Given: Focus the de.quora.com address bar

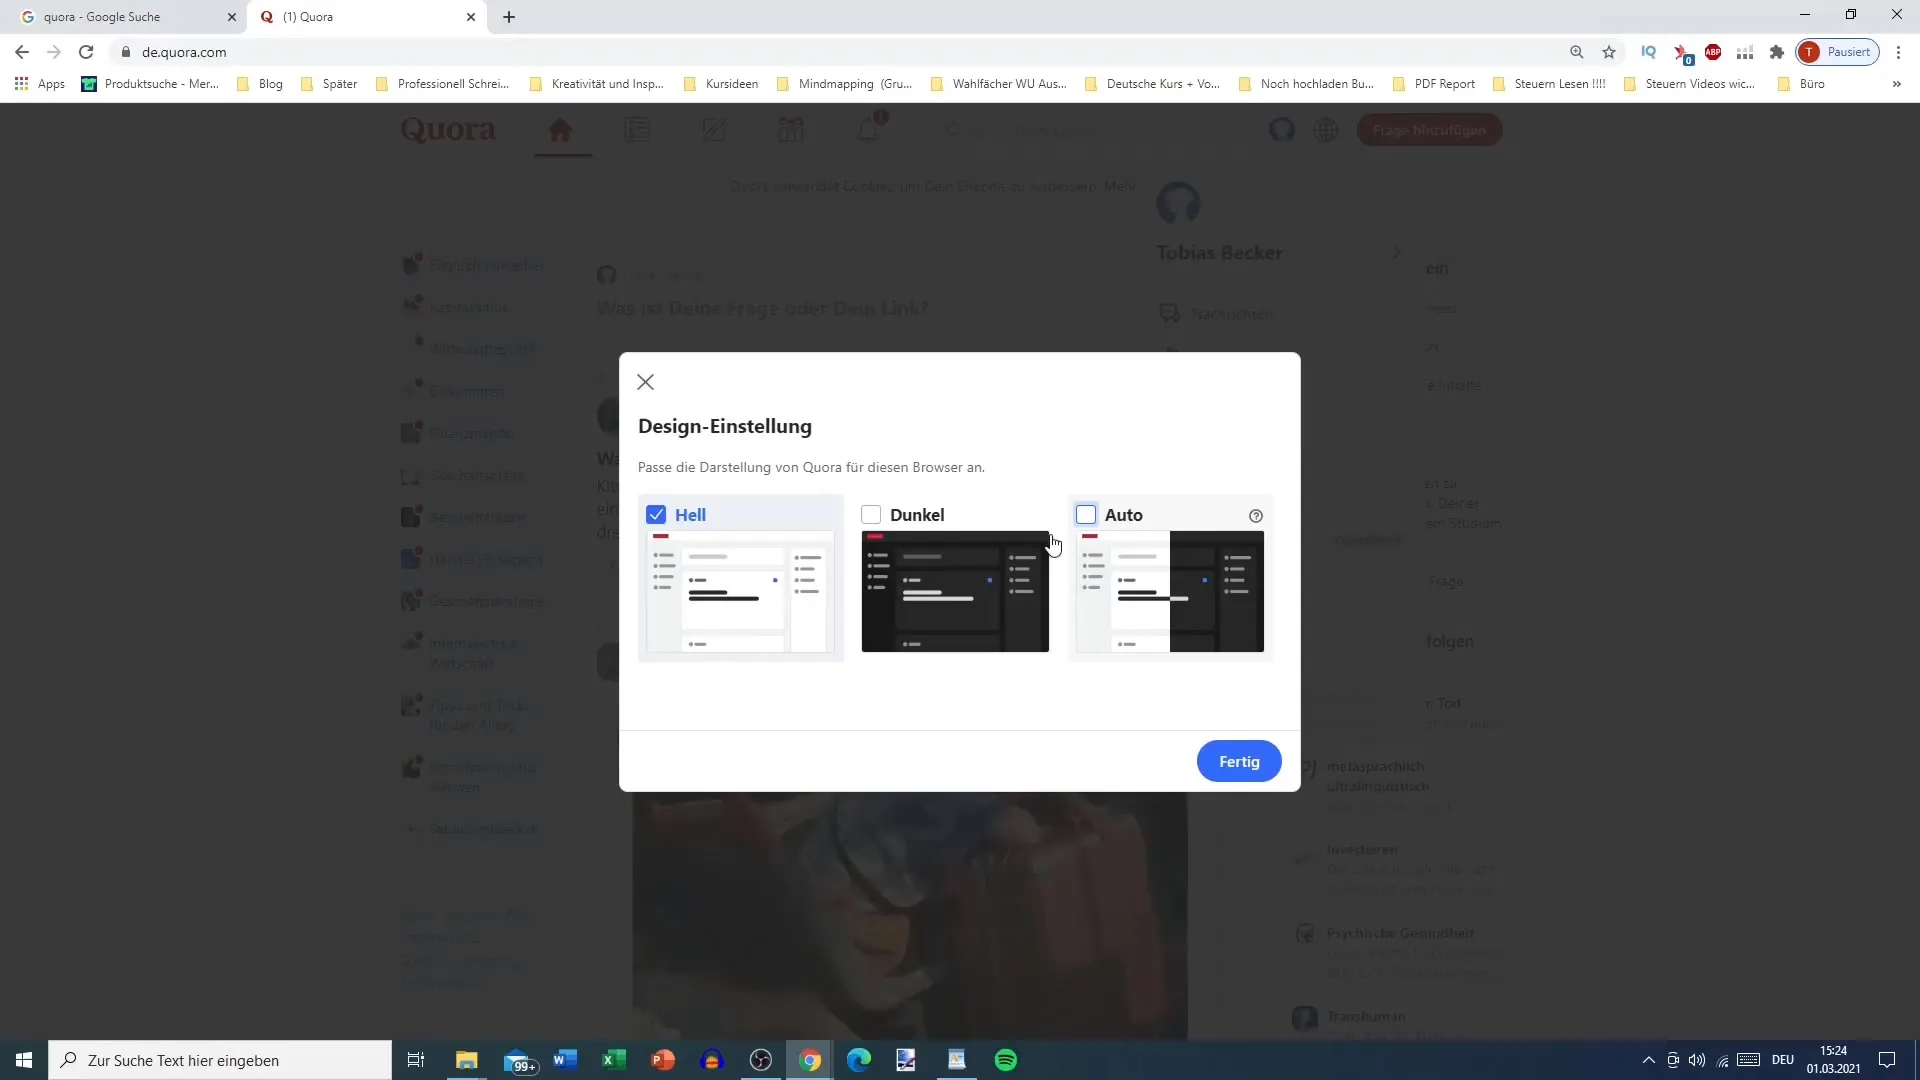Looking at the screenshot, I should point(840,52).
